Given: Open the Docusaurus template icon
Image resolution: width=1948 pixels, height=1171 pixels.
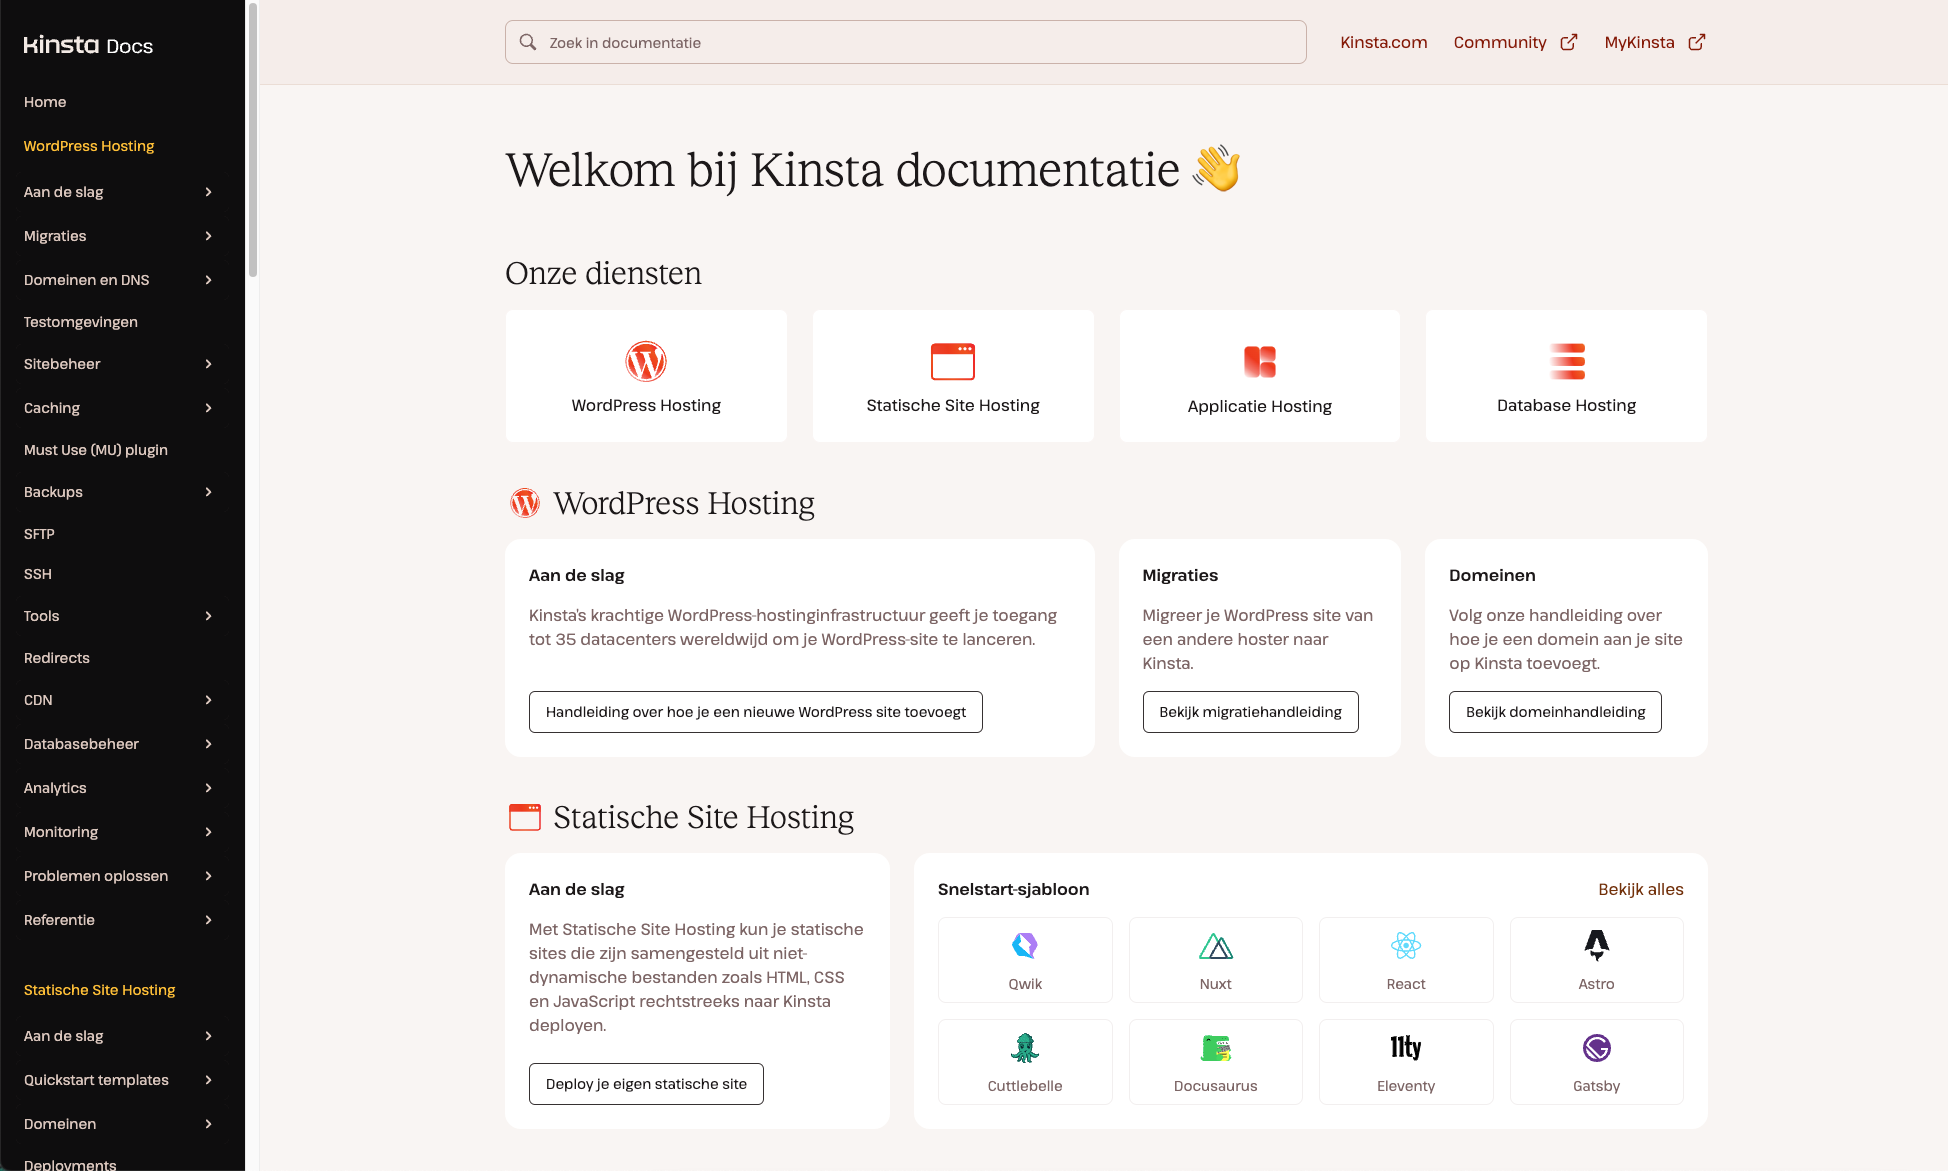Looking at the screenshot, I should (1214, 1048).
